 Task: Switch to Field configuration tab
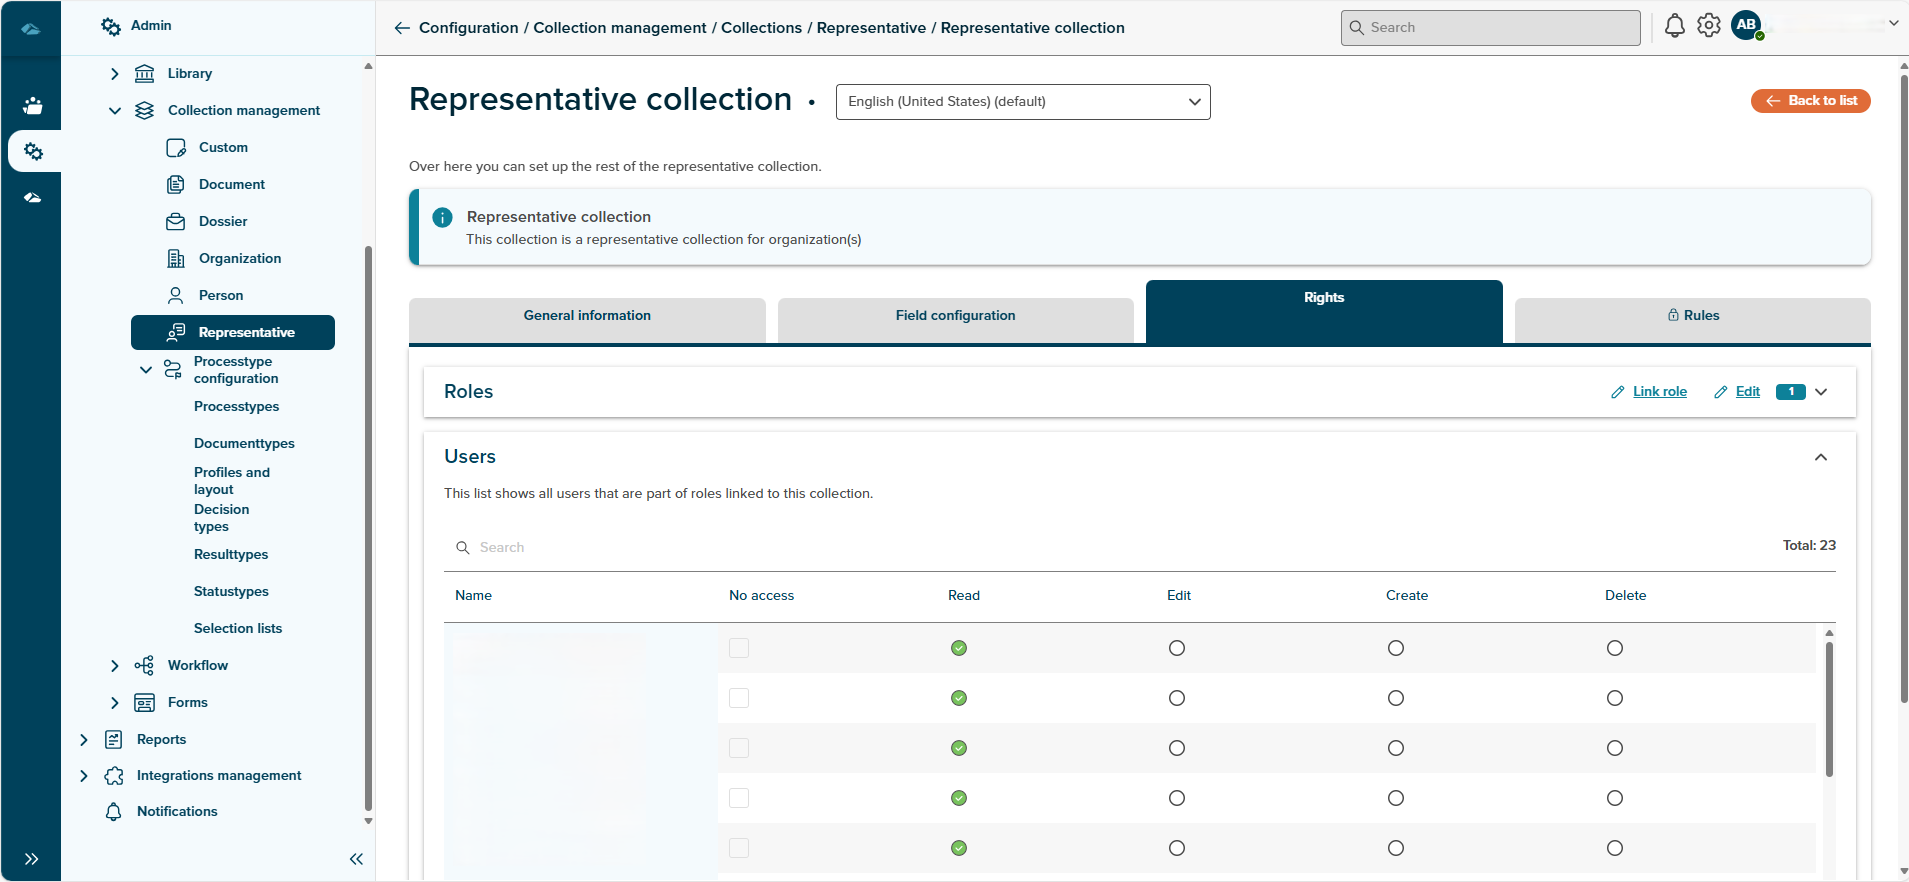(x=955, y=316)
